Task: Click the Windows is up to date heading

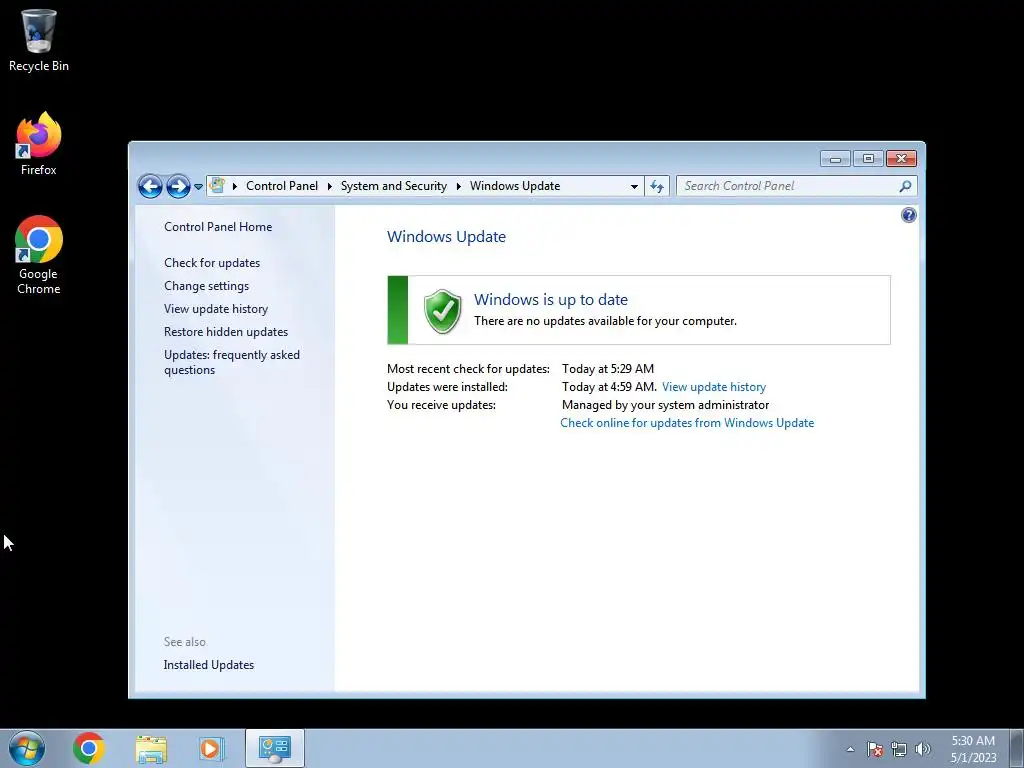Action: click(x=551, y=300)
